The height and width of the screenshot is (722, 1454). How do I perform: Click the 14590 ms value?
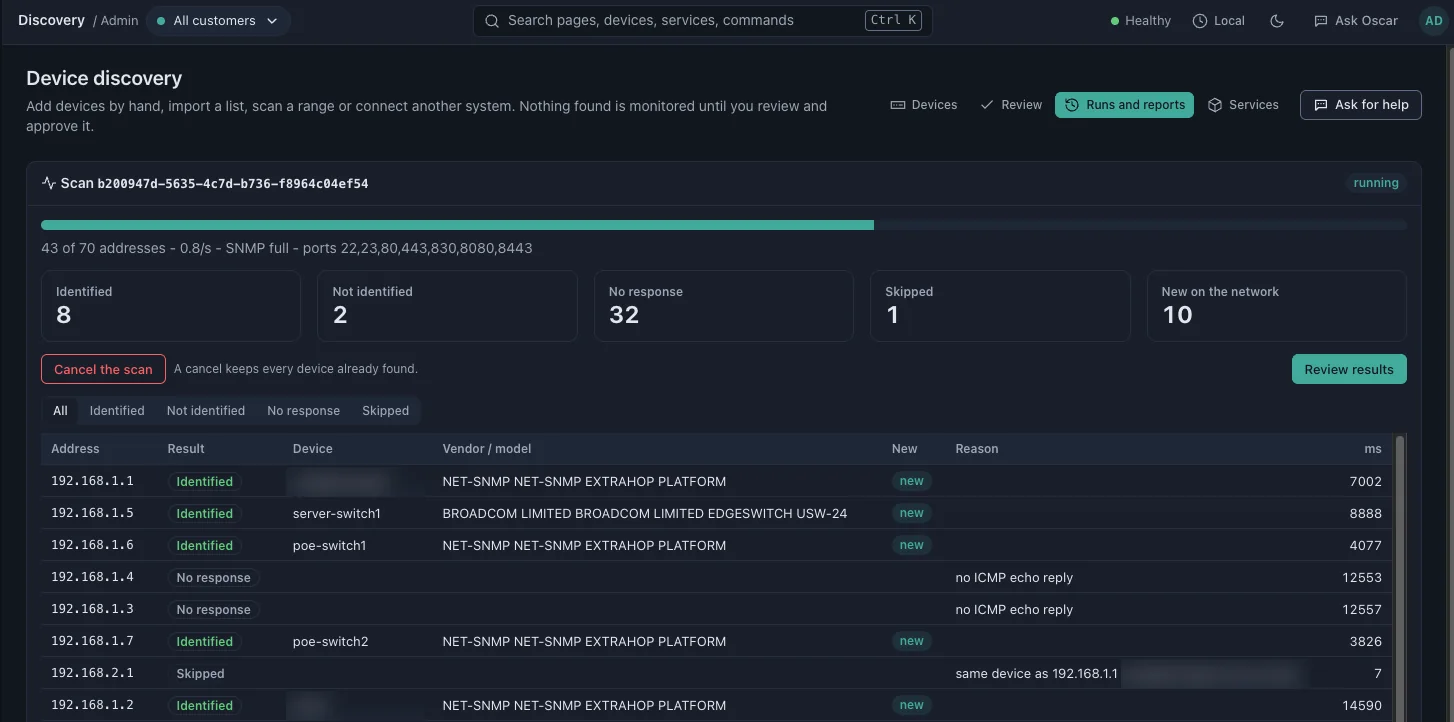pyautogui.click(x=1362, y=705)
